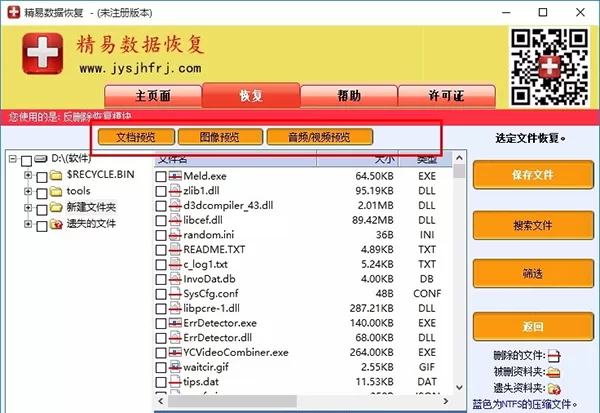Click the red cross app logo
Screen dimensions: 600x413
(42, 53)
